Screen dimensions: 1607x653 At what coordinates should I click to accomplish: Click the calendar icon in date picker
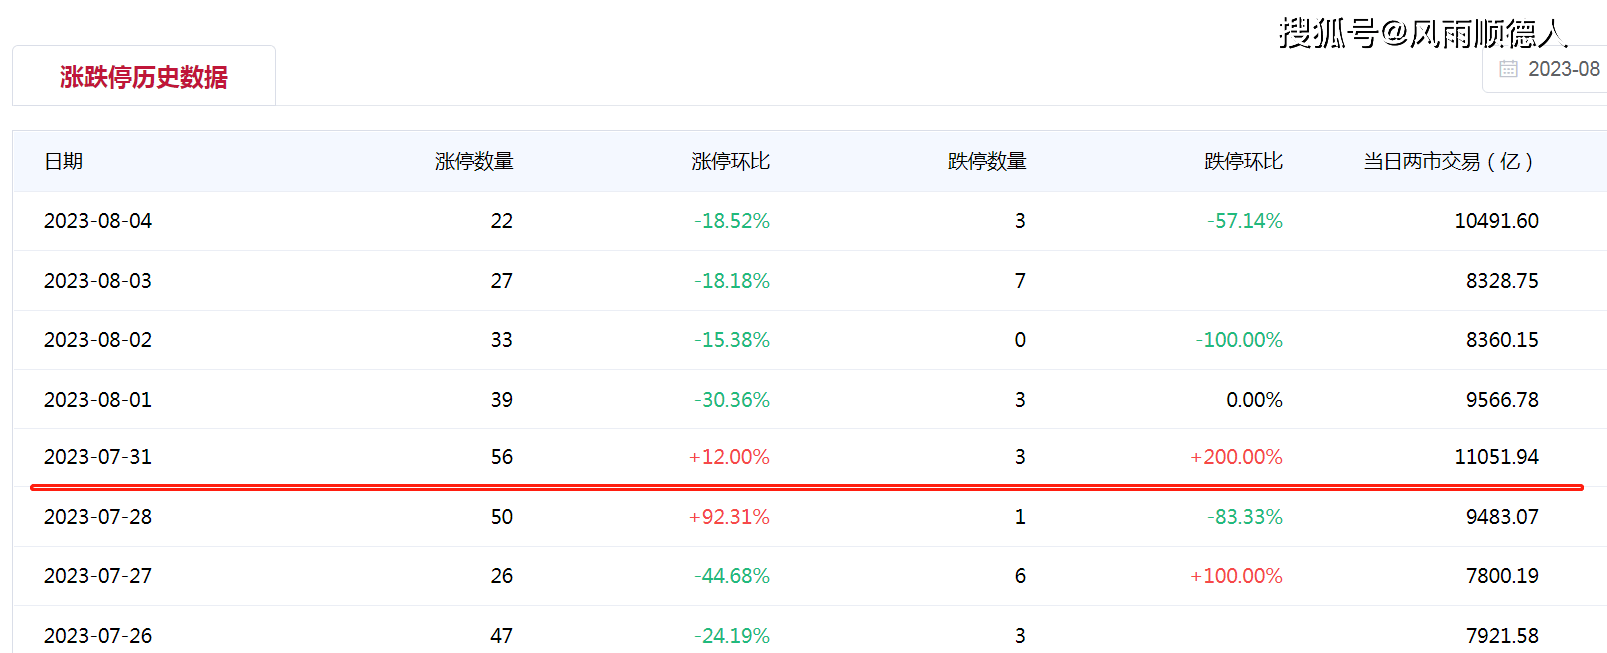tap(1508, 69)
